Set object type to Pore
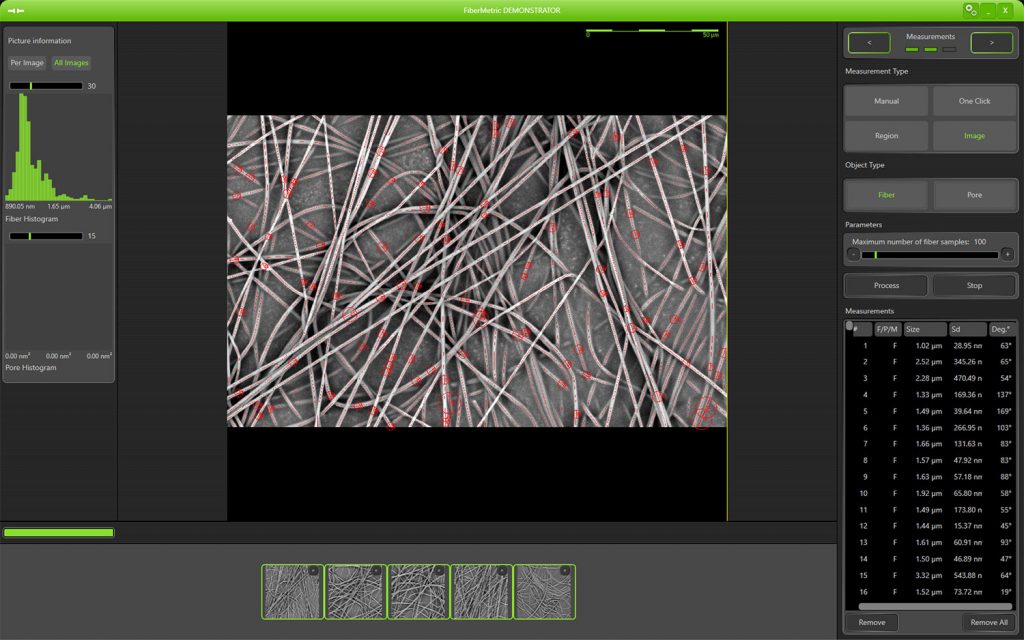Image resolution: width=1024 pixels, height=640 pixels. 974,195
